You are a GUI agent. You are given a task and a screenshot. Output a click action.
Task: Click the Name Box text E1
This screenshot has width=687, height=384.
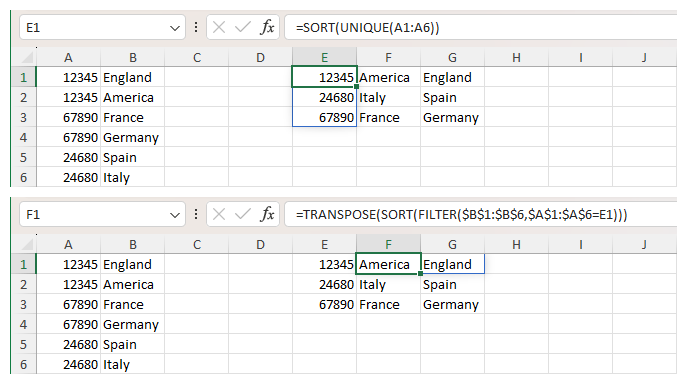[x=33, y=28]
